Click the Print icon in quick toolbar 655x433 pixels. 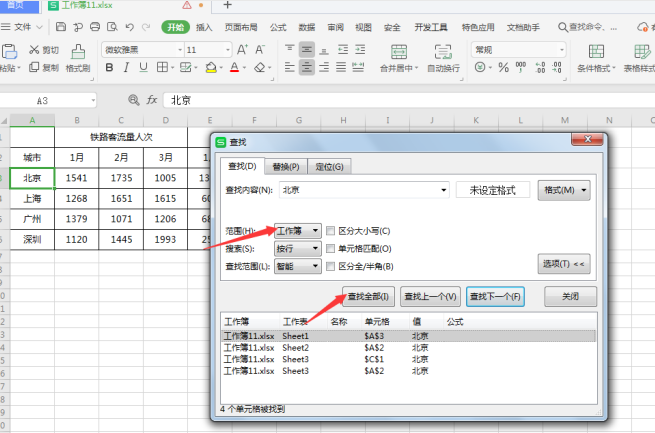(95, 27)
